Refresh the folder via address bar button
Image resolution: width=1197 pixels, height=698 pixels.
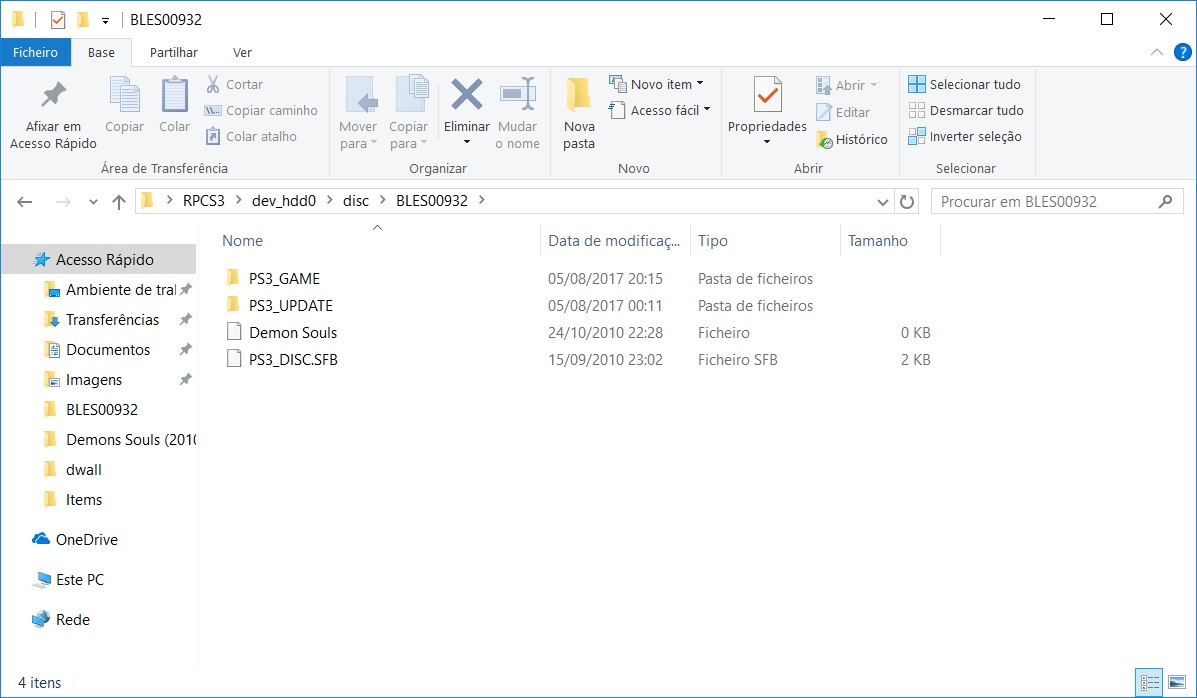coord(907,201)
